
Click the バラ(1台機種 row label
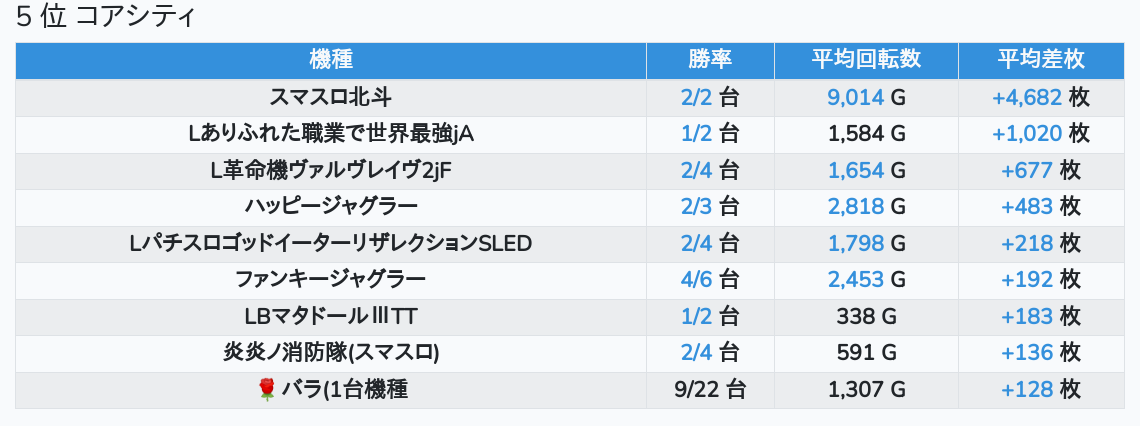click(x=344, y=390)
